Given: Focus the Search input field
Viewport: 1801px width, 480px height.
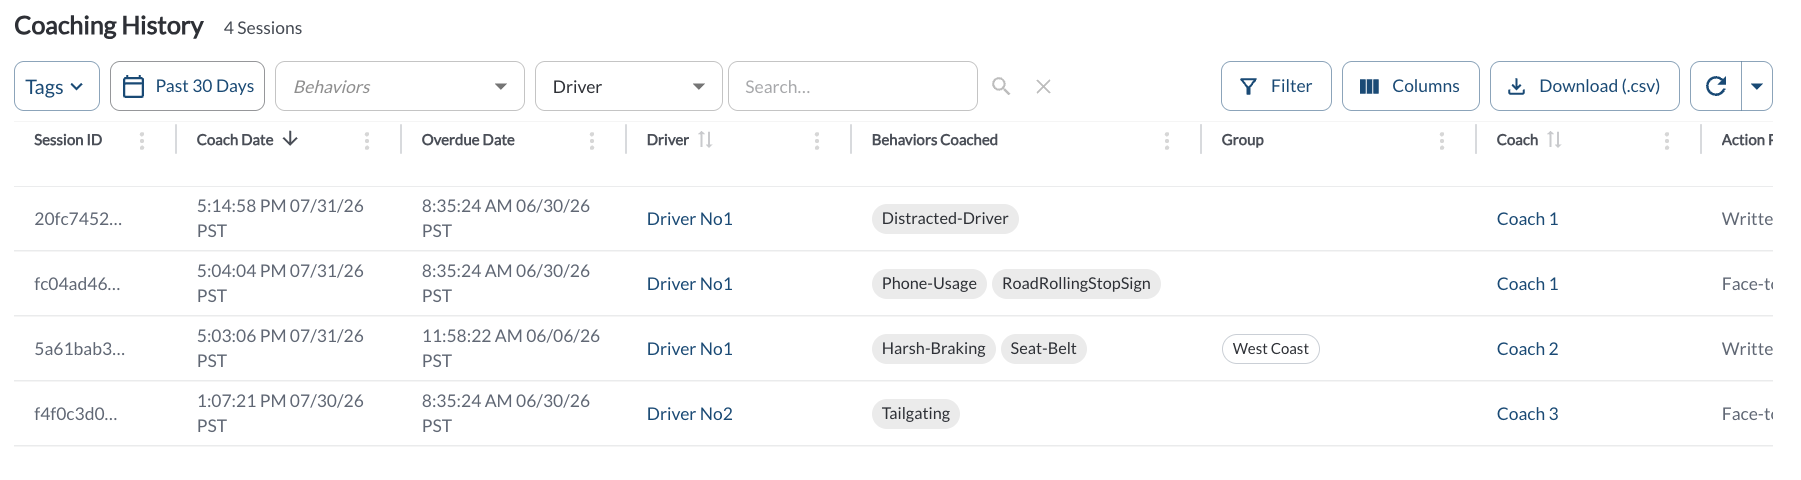Looking at the screenshot, I should click(853, 86).
